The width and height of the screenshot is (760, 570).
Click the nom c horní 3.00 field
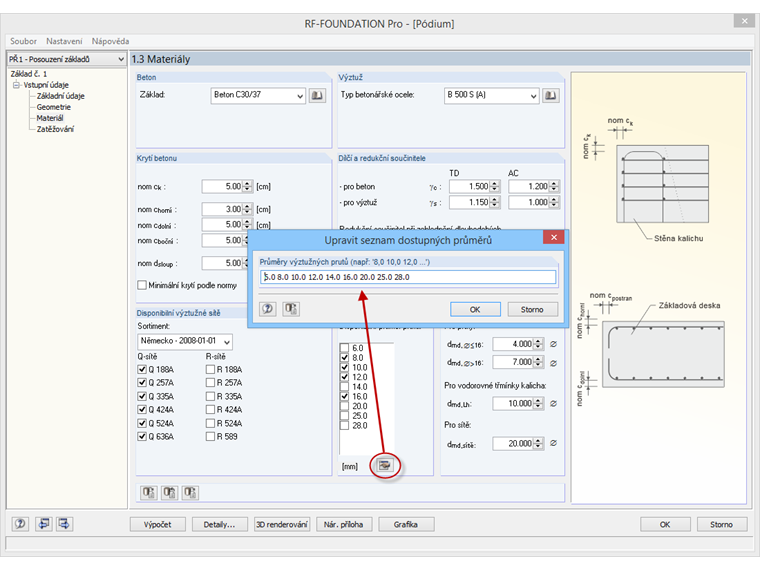(222, 209)
